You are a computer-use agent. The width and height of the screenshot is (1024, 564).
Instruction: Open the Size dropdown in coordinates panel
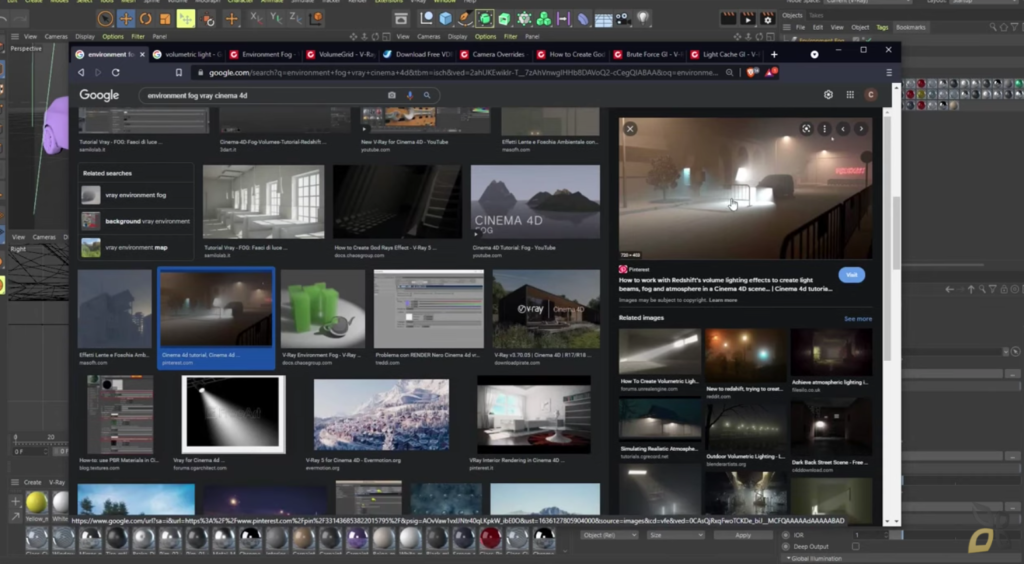(676, 535)
